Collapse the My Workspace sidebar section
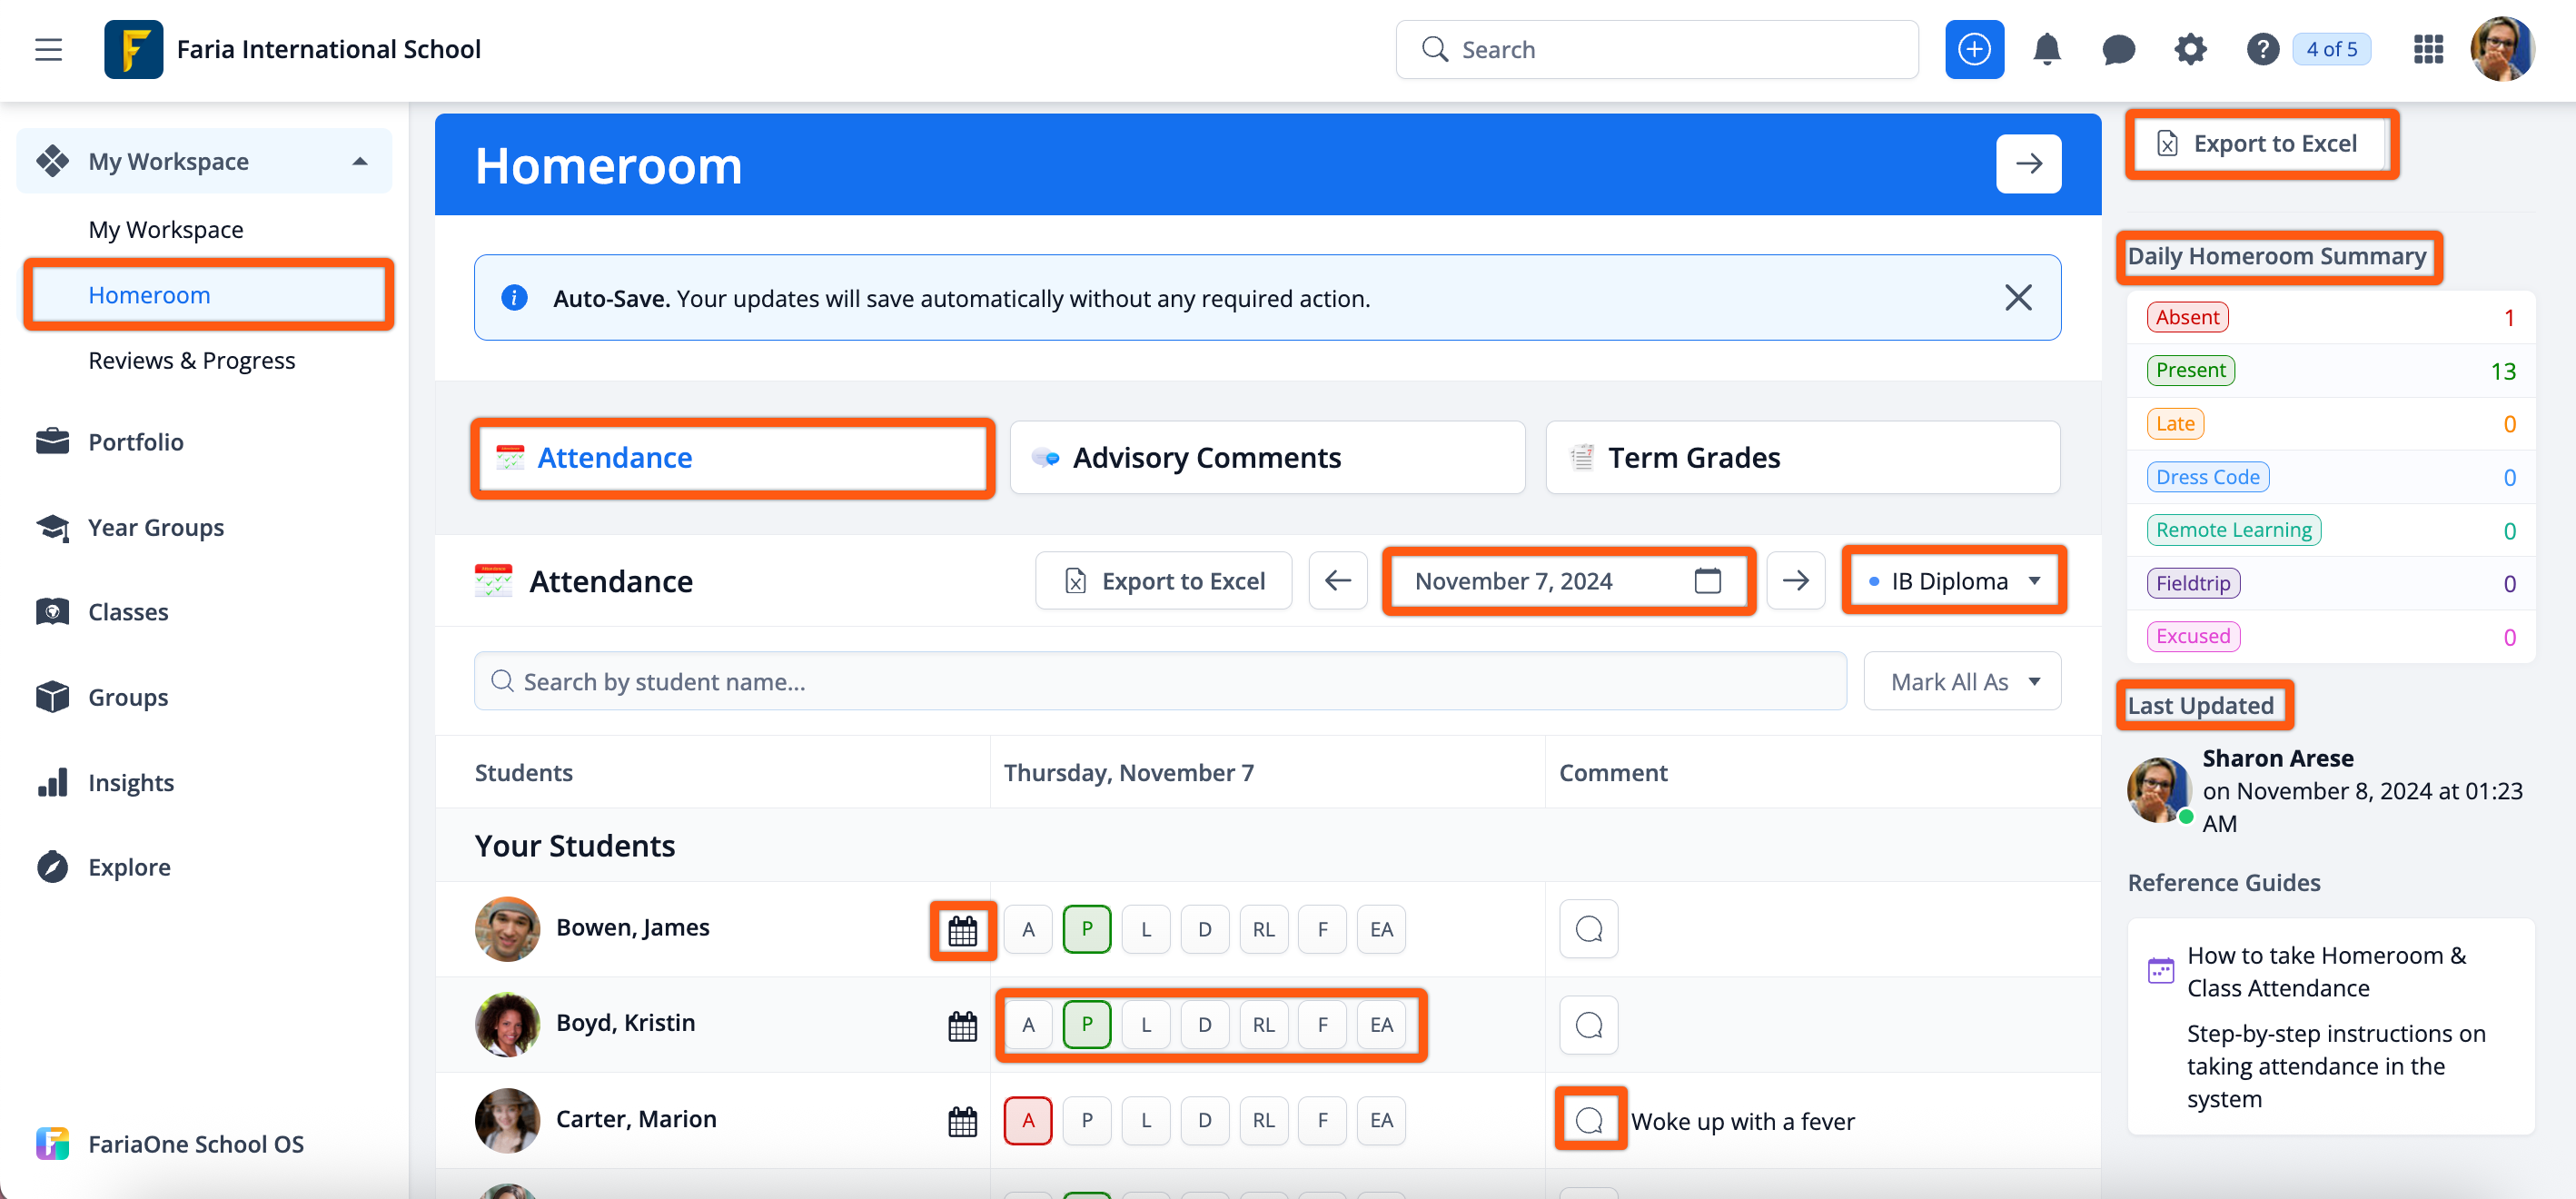The width and height of the screenshot is (2576, 1199). point(360,162)
